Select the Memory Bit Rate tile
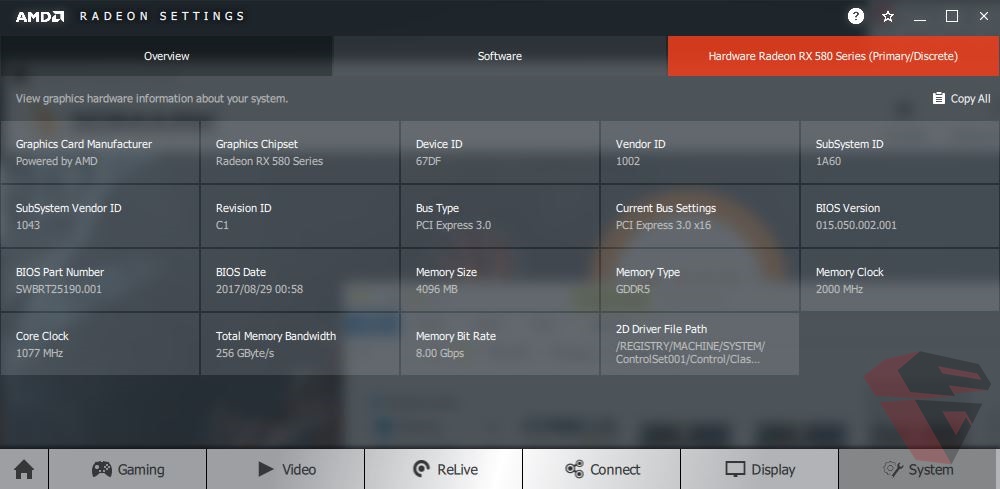1000x489 pixels. tap(500, 344)
